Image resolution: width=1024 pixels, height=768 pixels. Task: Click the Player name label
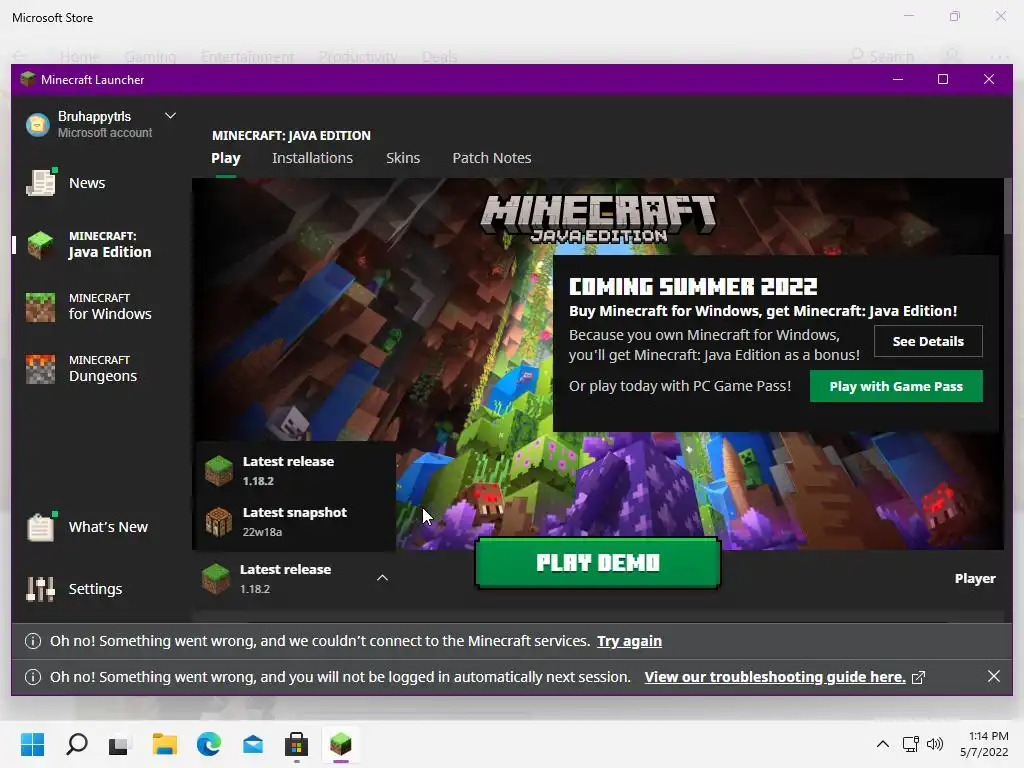pyautogui.click(x=975, y=579)
